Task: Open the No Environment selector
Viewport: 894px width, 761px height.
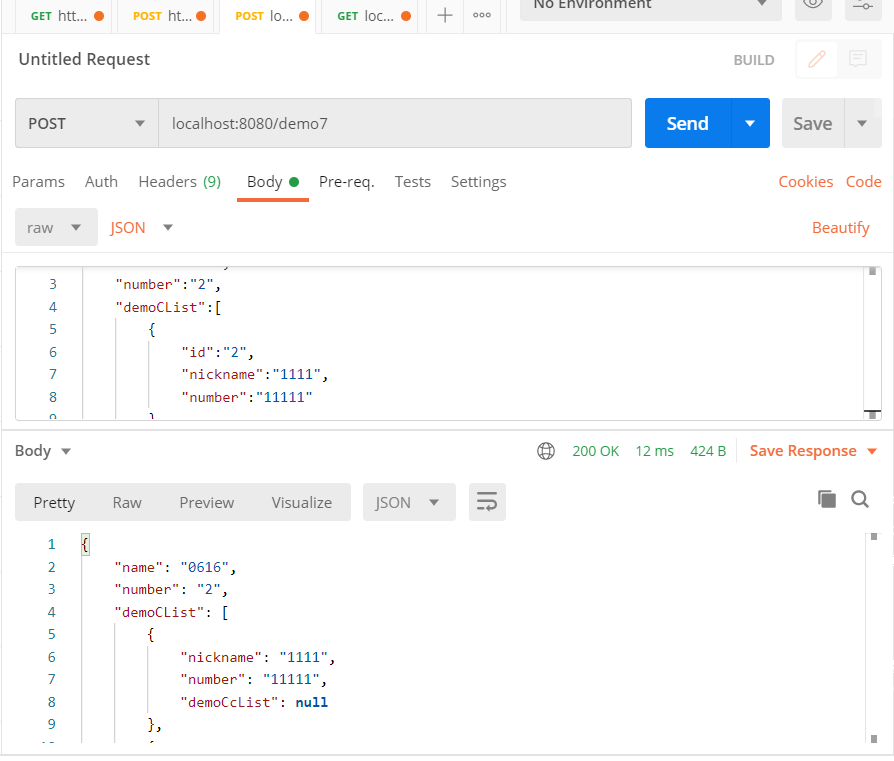Action: (x=651, y=6)
